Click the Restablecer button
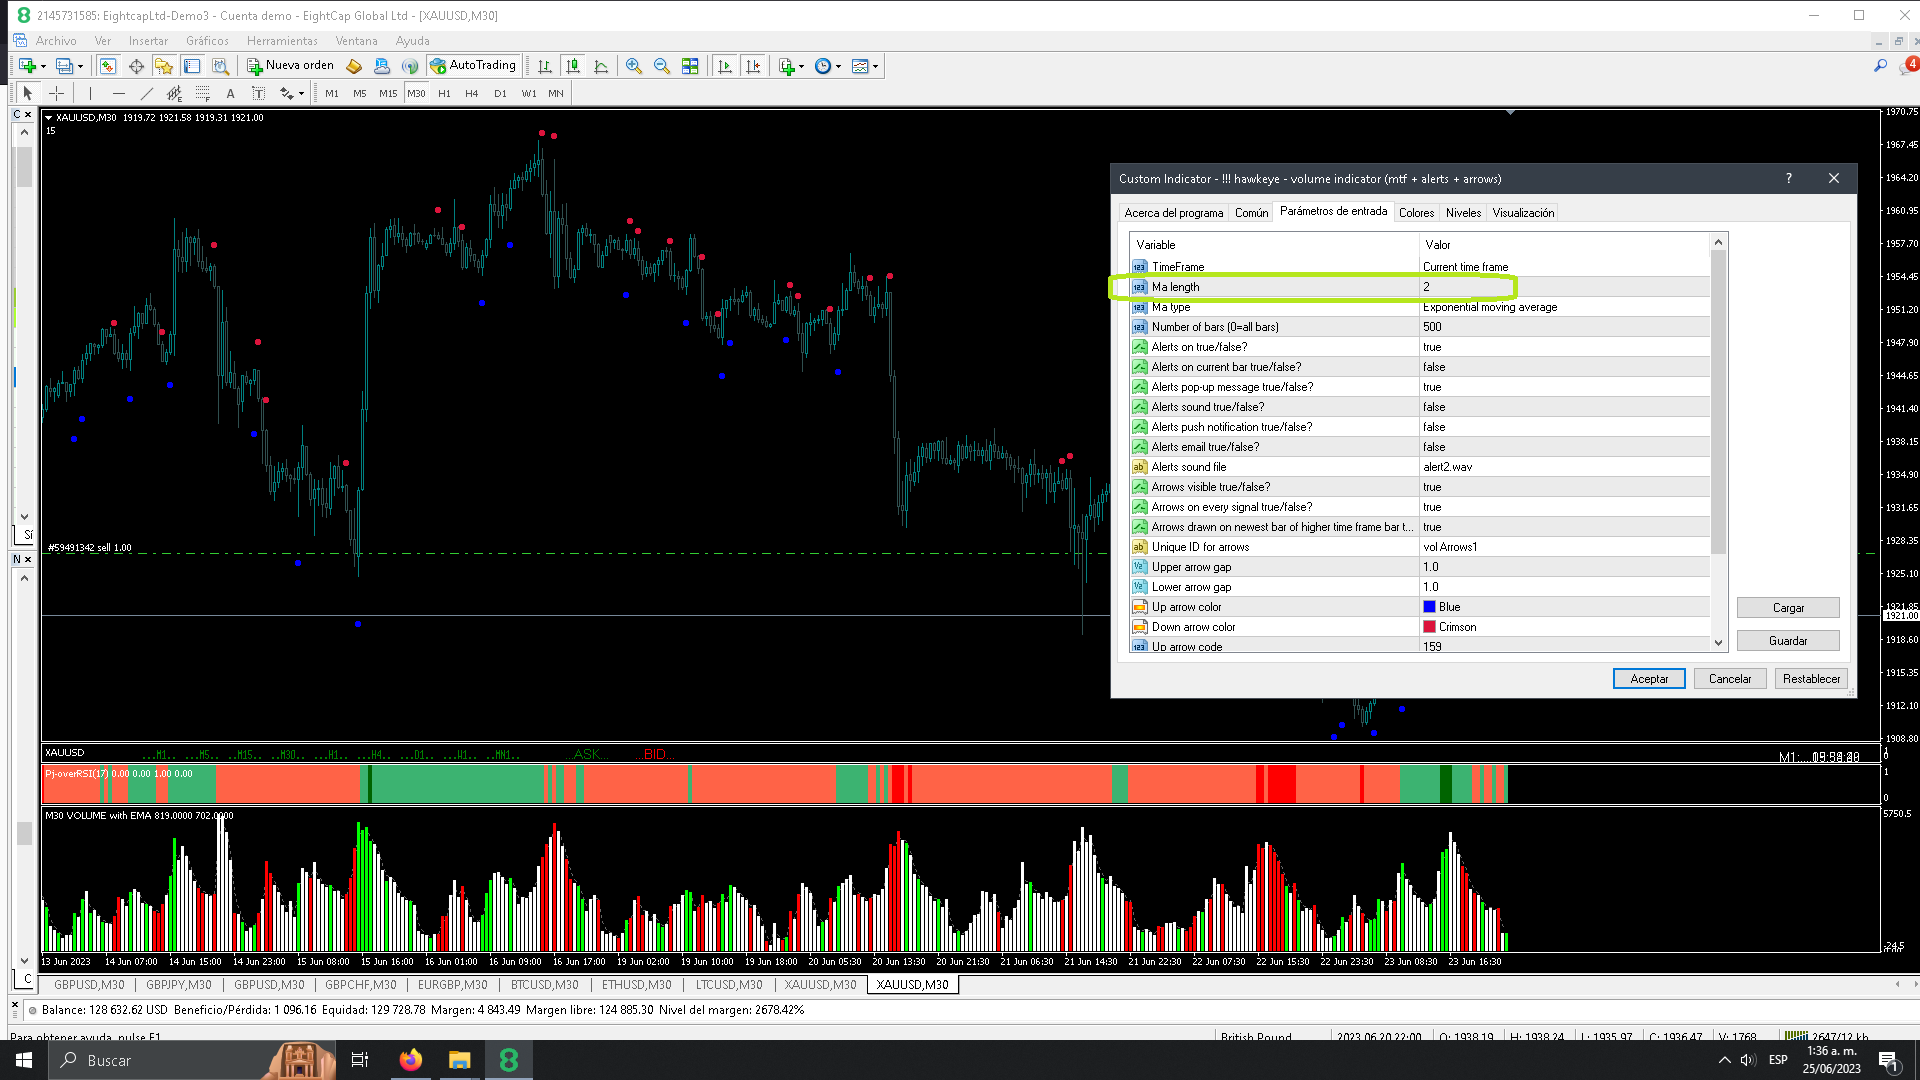Screen dimensions: 1920x1080 [x=1810, y=679]
